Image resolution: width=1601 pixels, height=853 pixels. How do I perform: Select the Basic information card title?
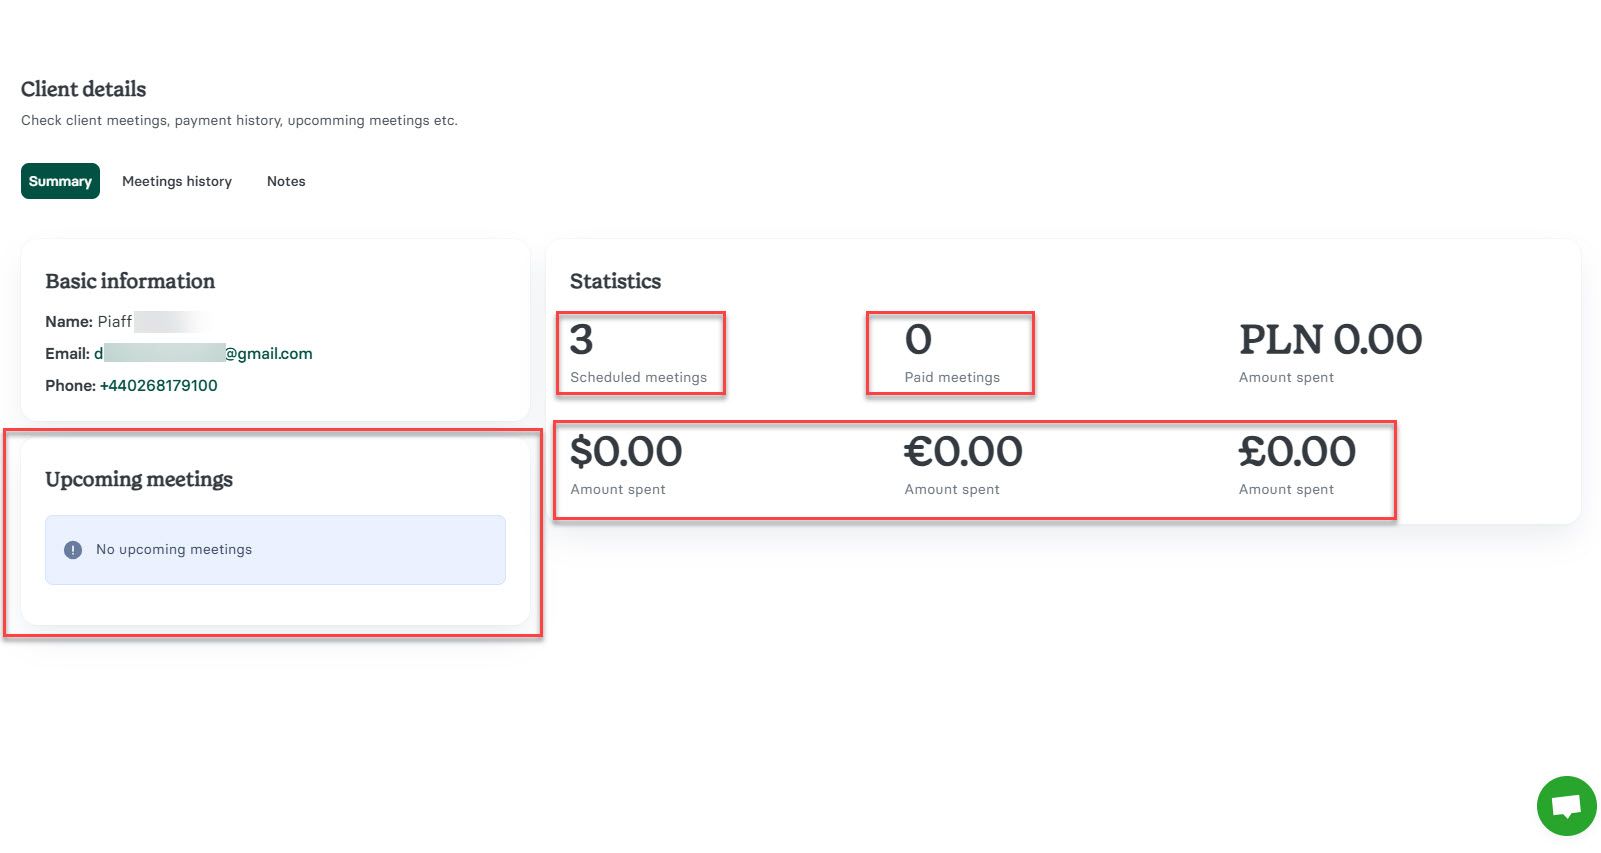130,281
